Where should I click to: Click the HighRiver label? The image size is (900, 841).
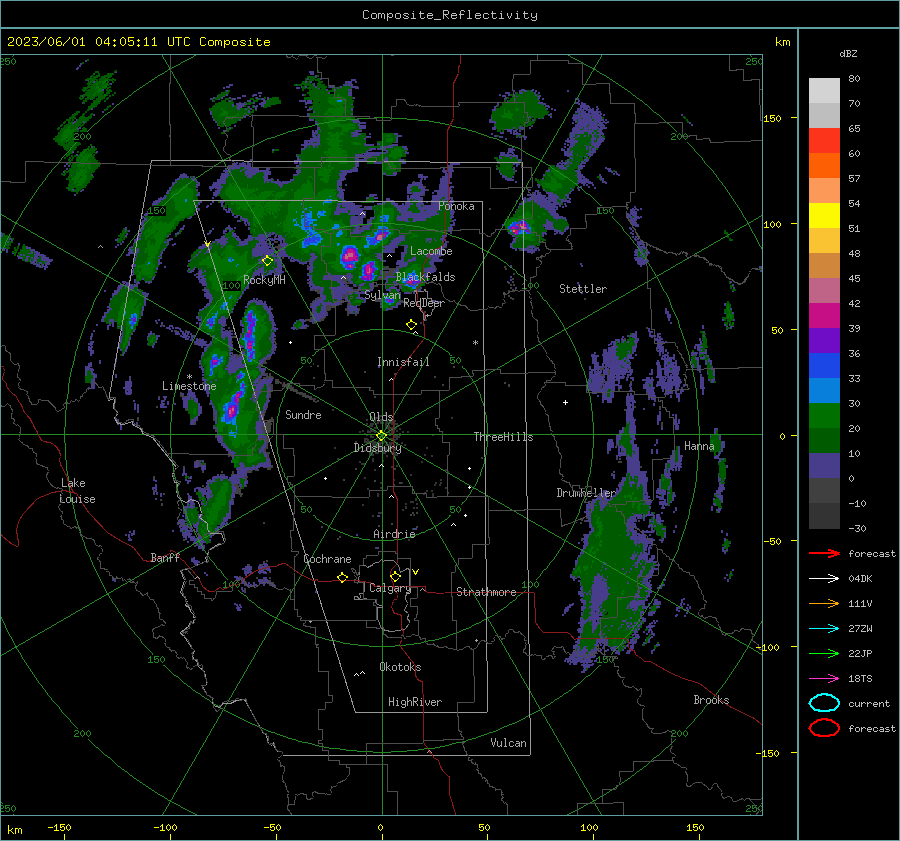click(x=415, y=702)
